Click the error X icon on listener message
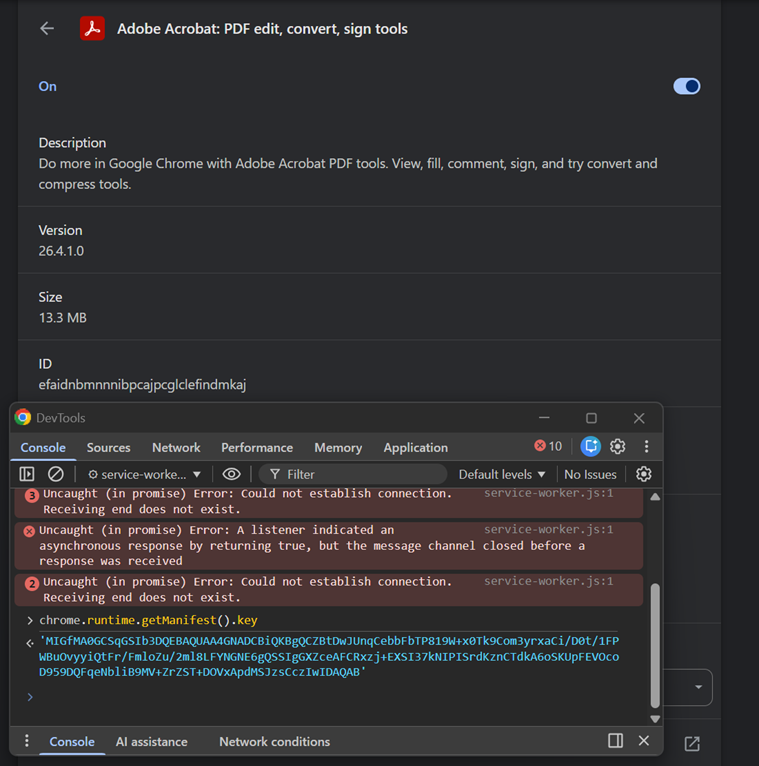 29,532
